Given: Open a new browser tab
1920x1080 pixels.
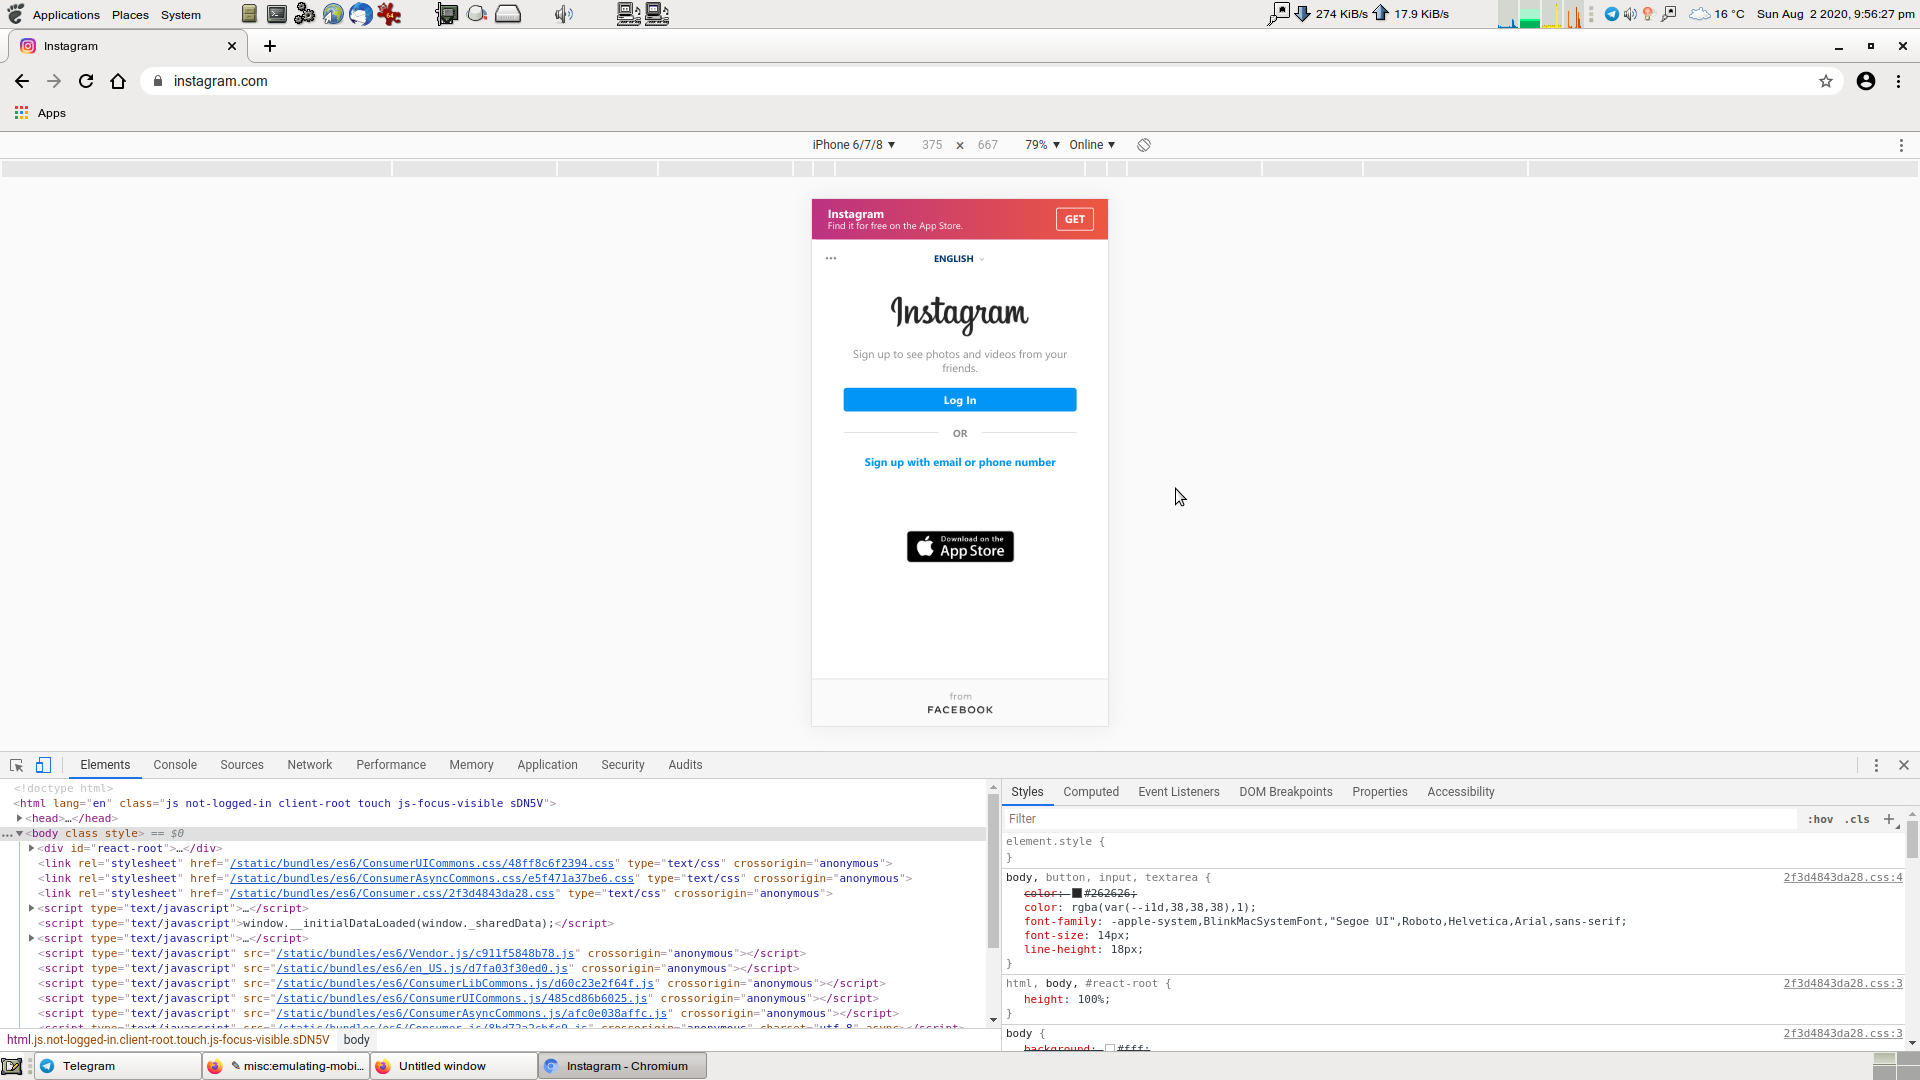Looking at the screenshot, I should tap(270, 46).
